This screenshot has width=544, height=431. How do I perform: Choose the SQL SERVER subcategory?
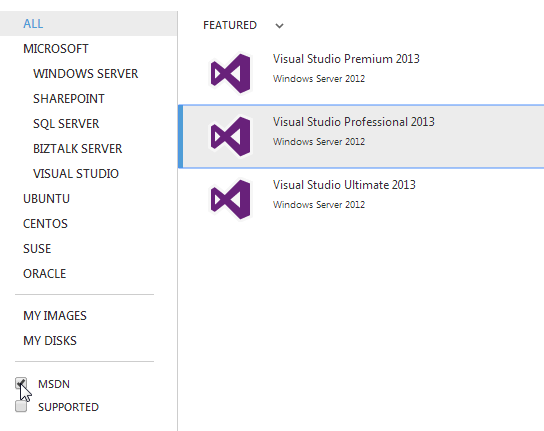point(66,124)
